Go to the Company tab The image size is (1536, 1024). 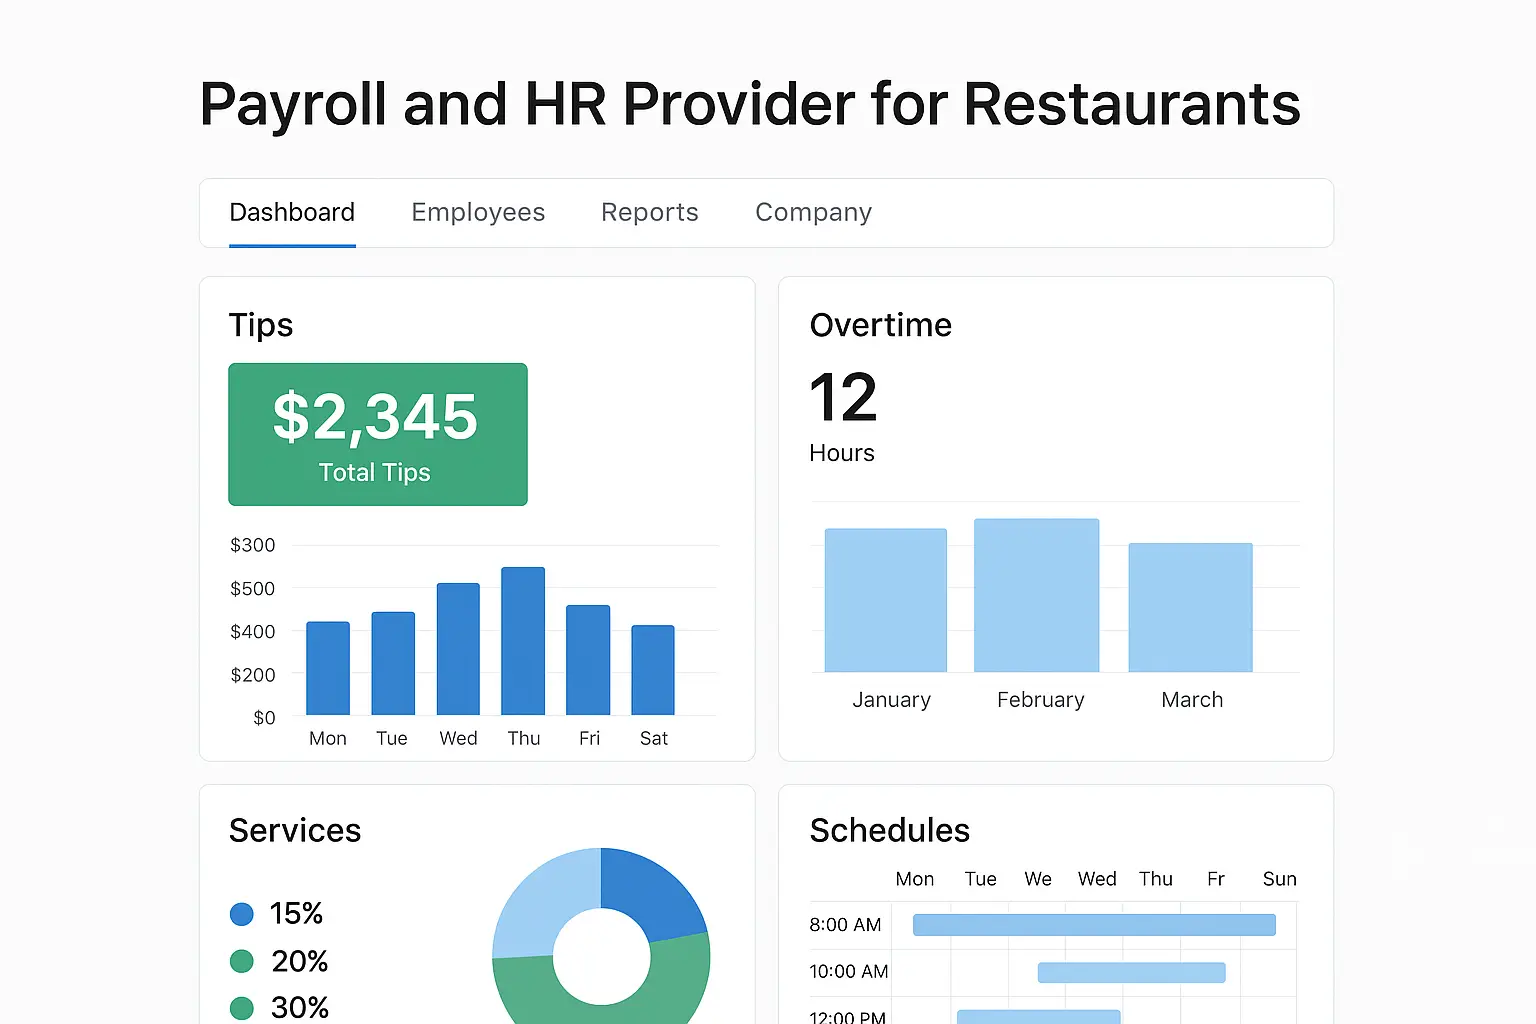[x=813, y=212]
